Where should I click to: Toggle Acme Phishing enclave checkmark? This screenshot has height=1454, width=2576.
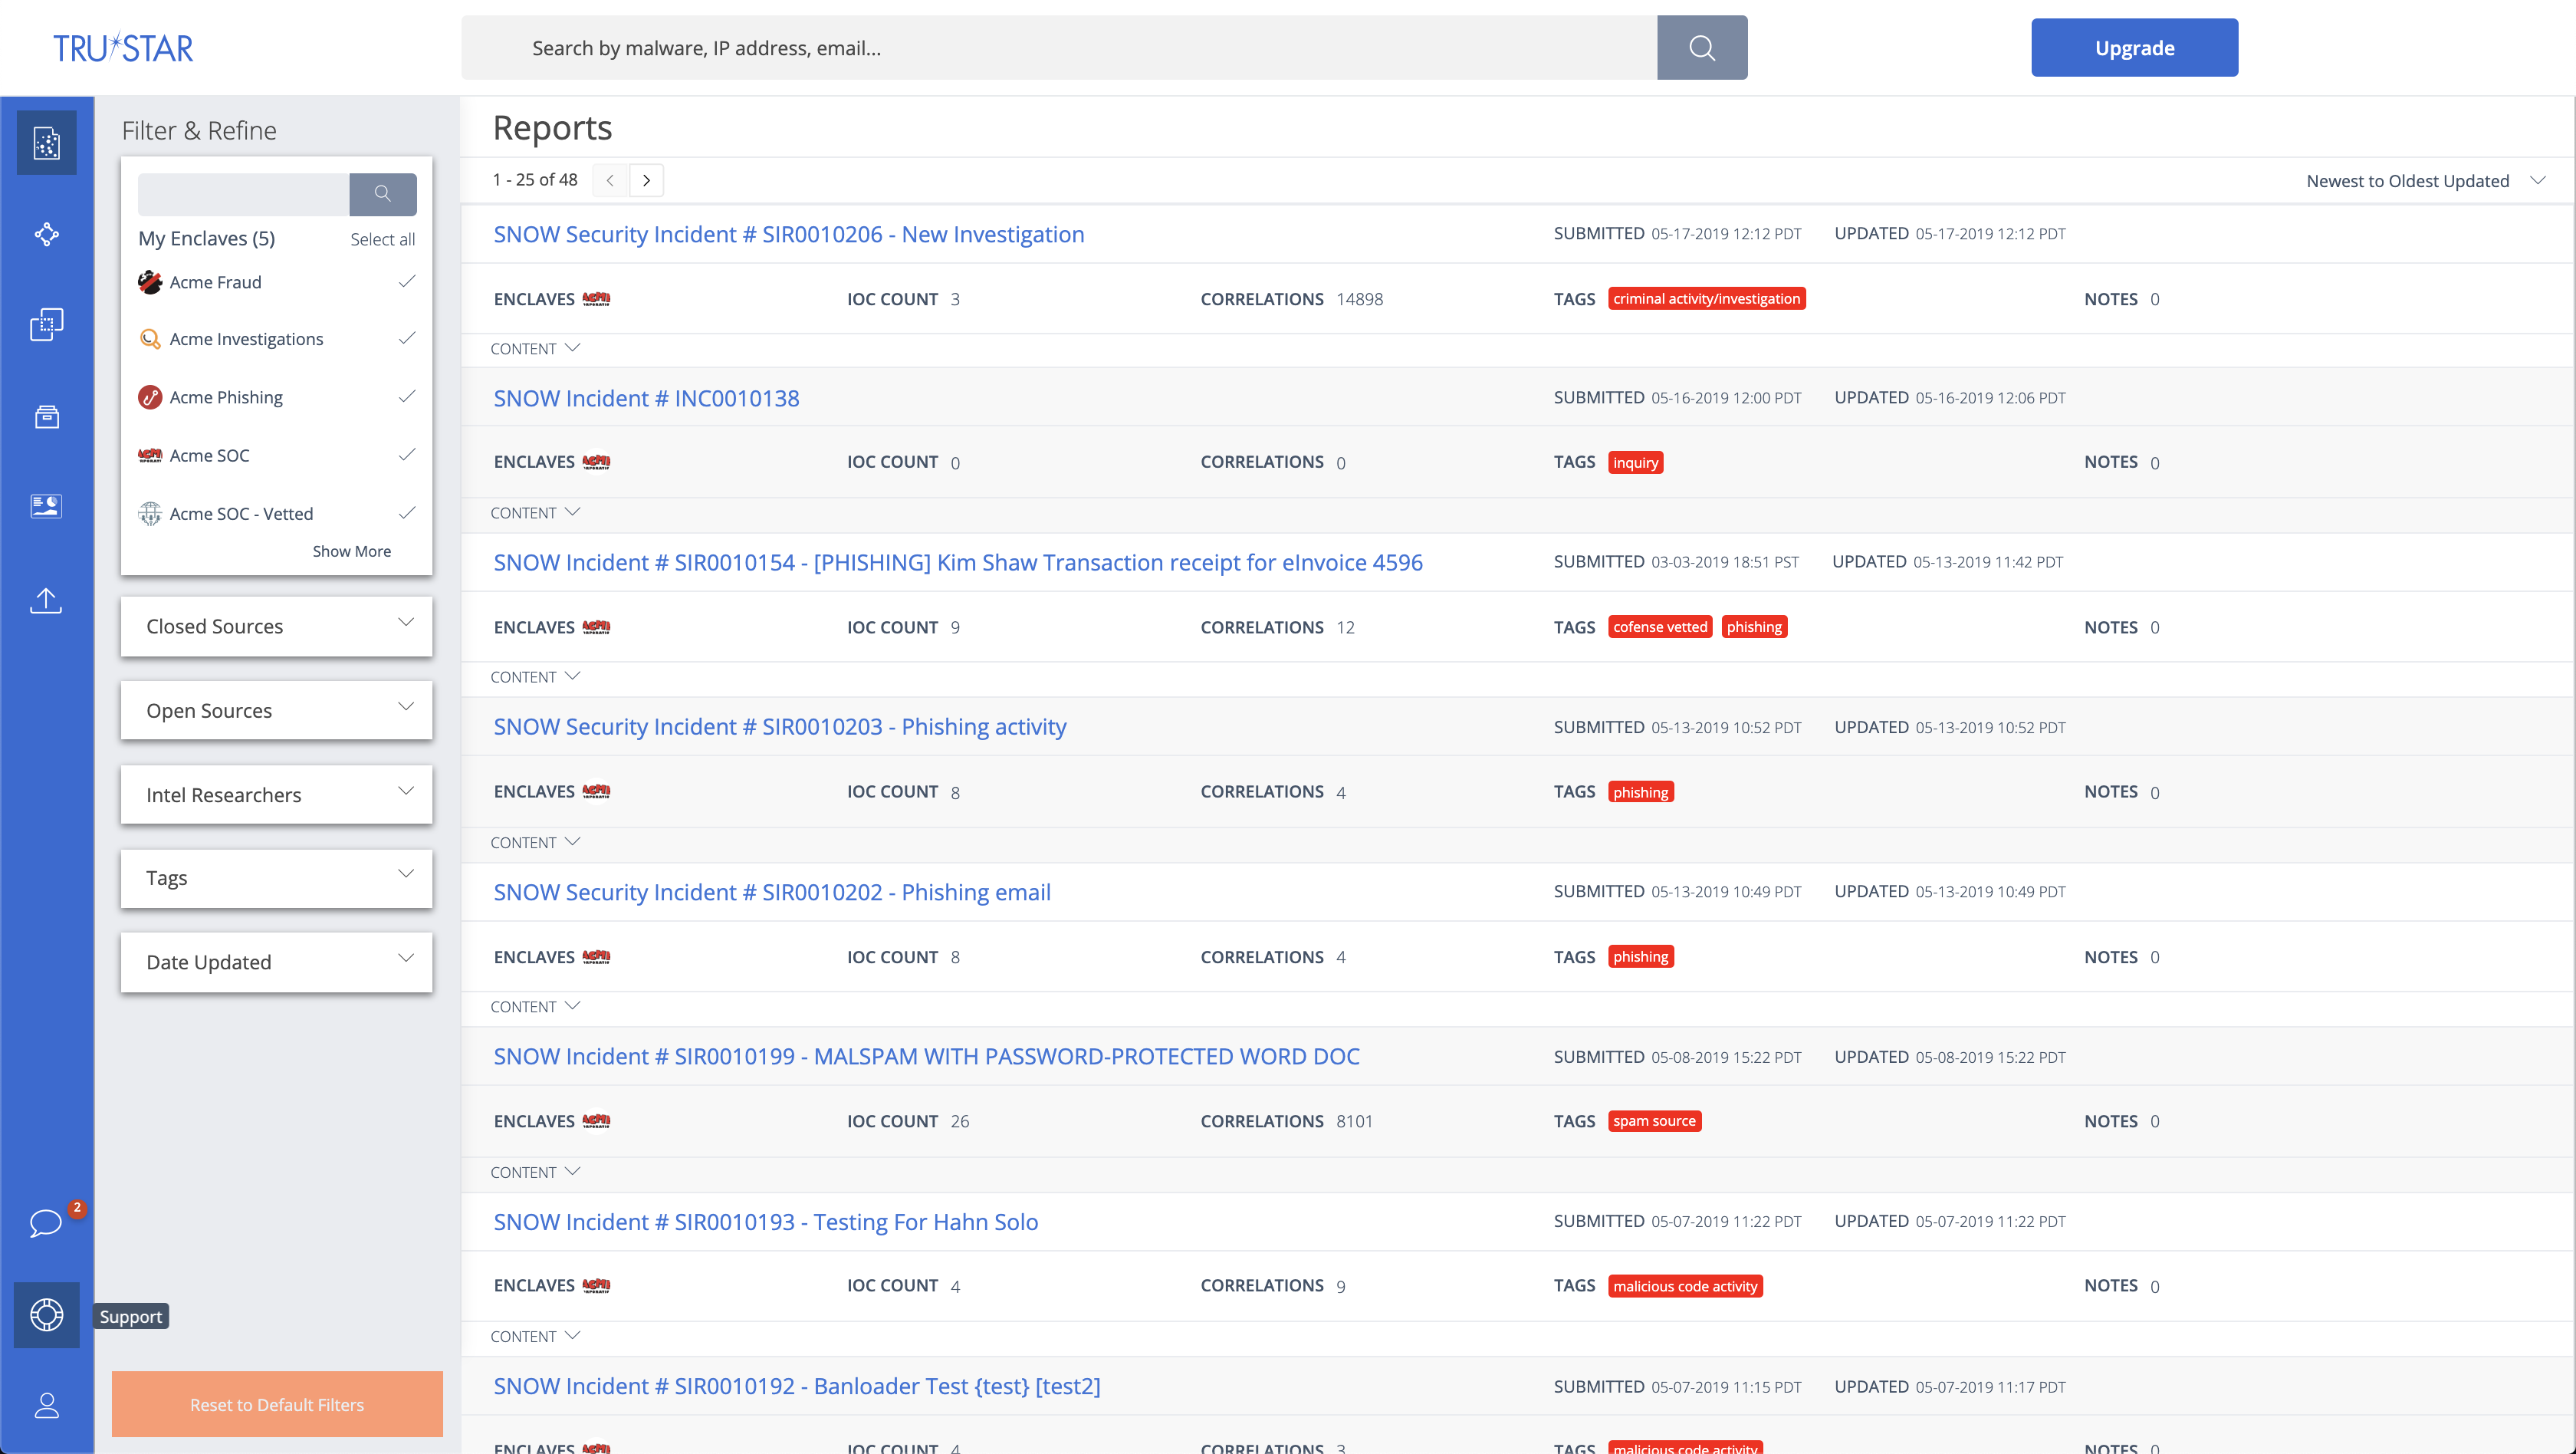coord(406,396)
